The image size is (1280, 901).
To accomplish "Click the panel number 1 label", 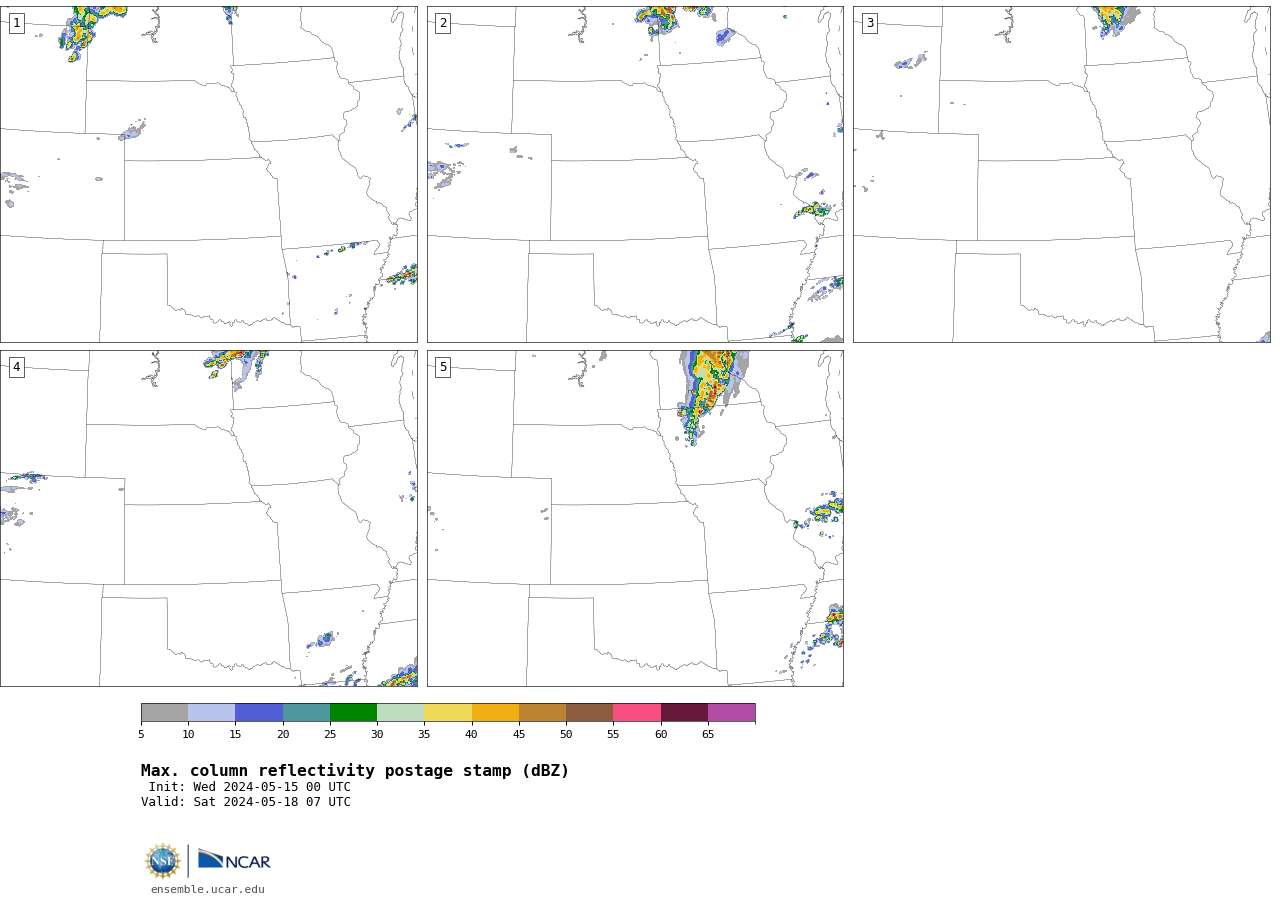I will (x=16, y=23).
